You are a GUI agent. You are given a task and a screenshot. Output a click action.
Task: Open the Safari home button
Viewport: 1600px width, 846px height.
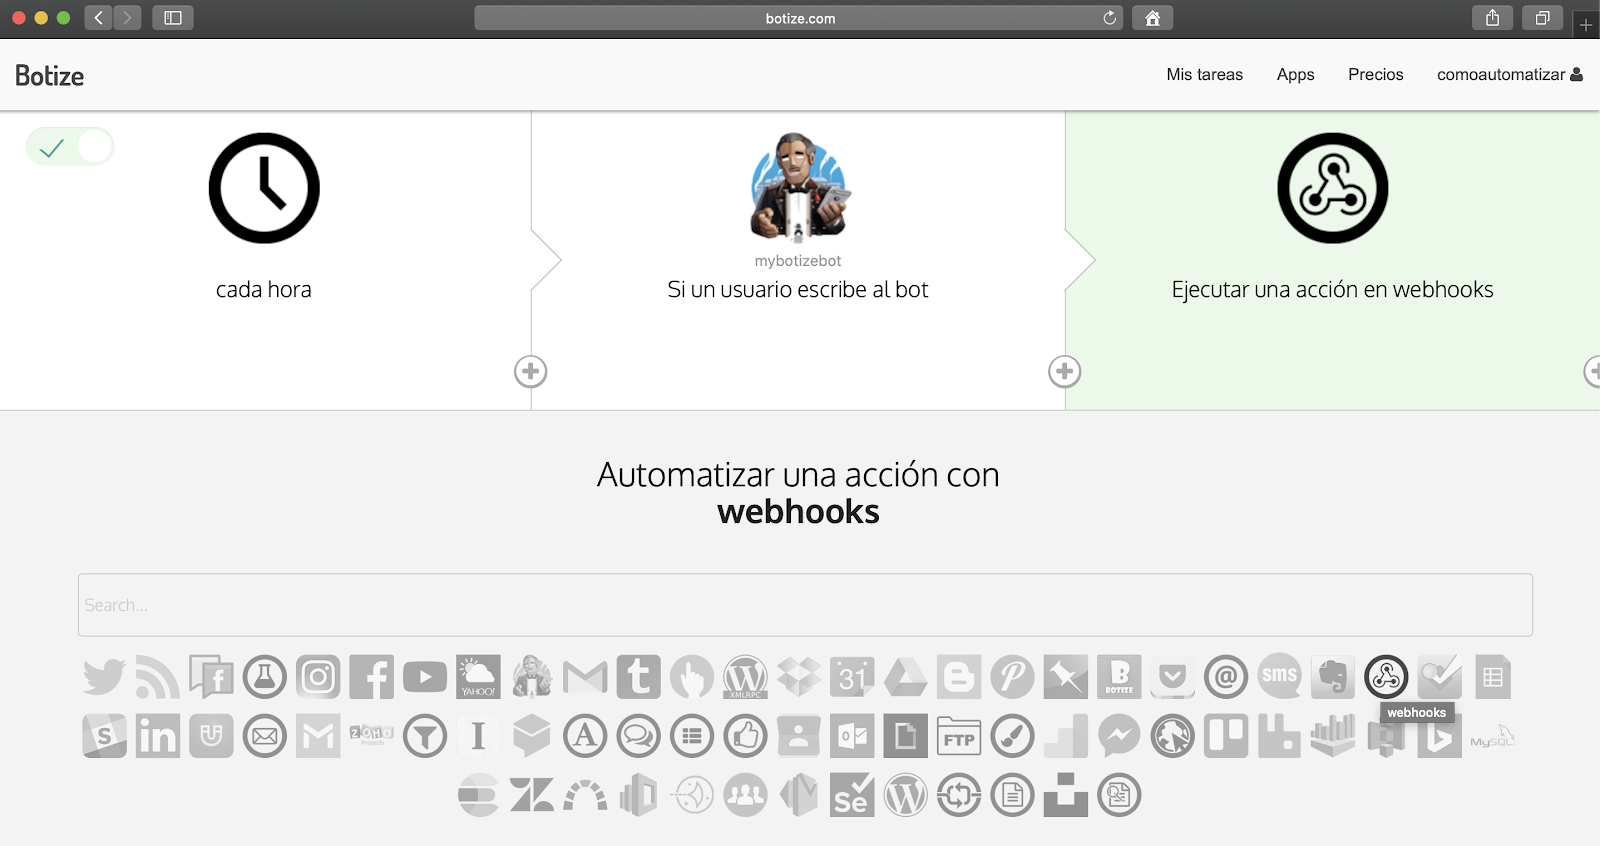pos(1152,18)
